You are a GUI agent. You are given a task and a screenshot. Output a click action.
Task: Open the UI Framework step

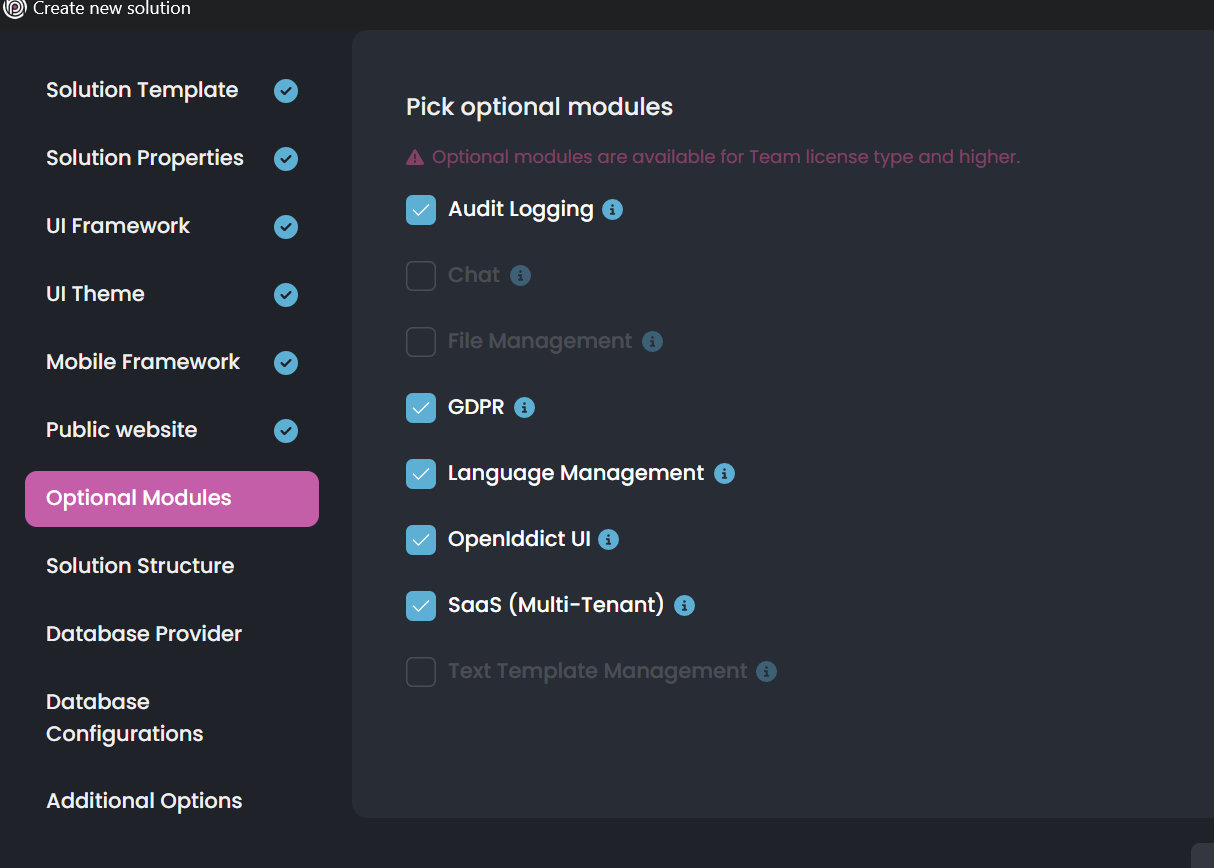coord(118,226)
